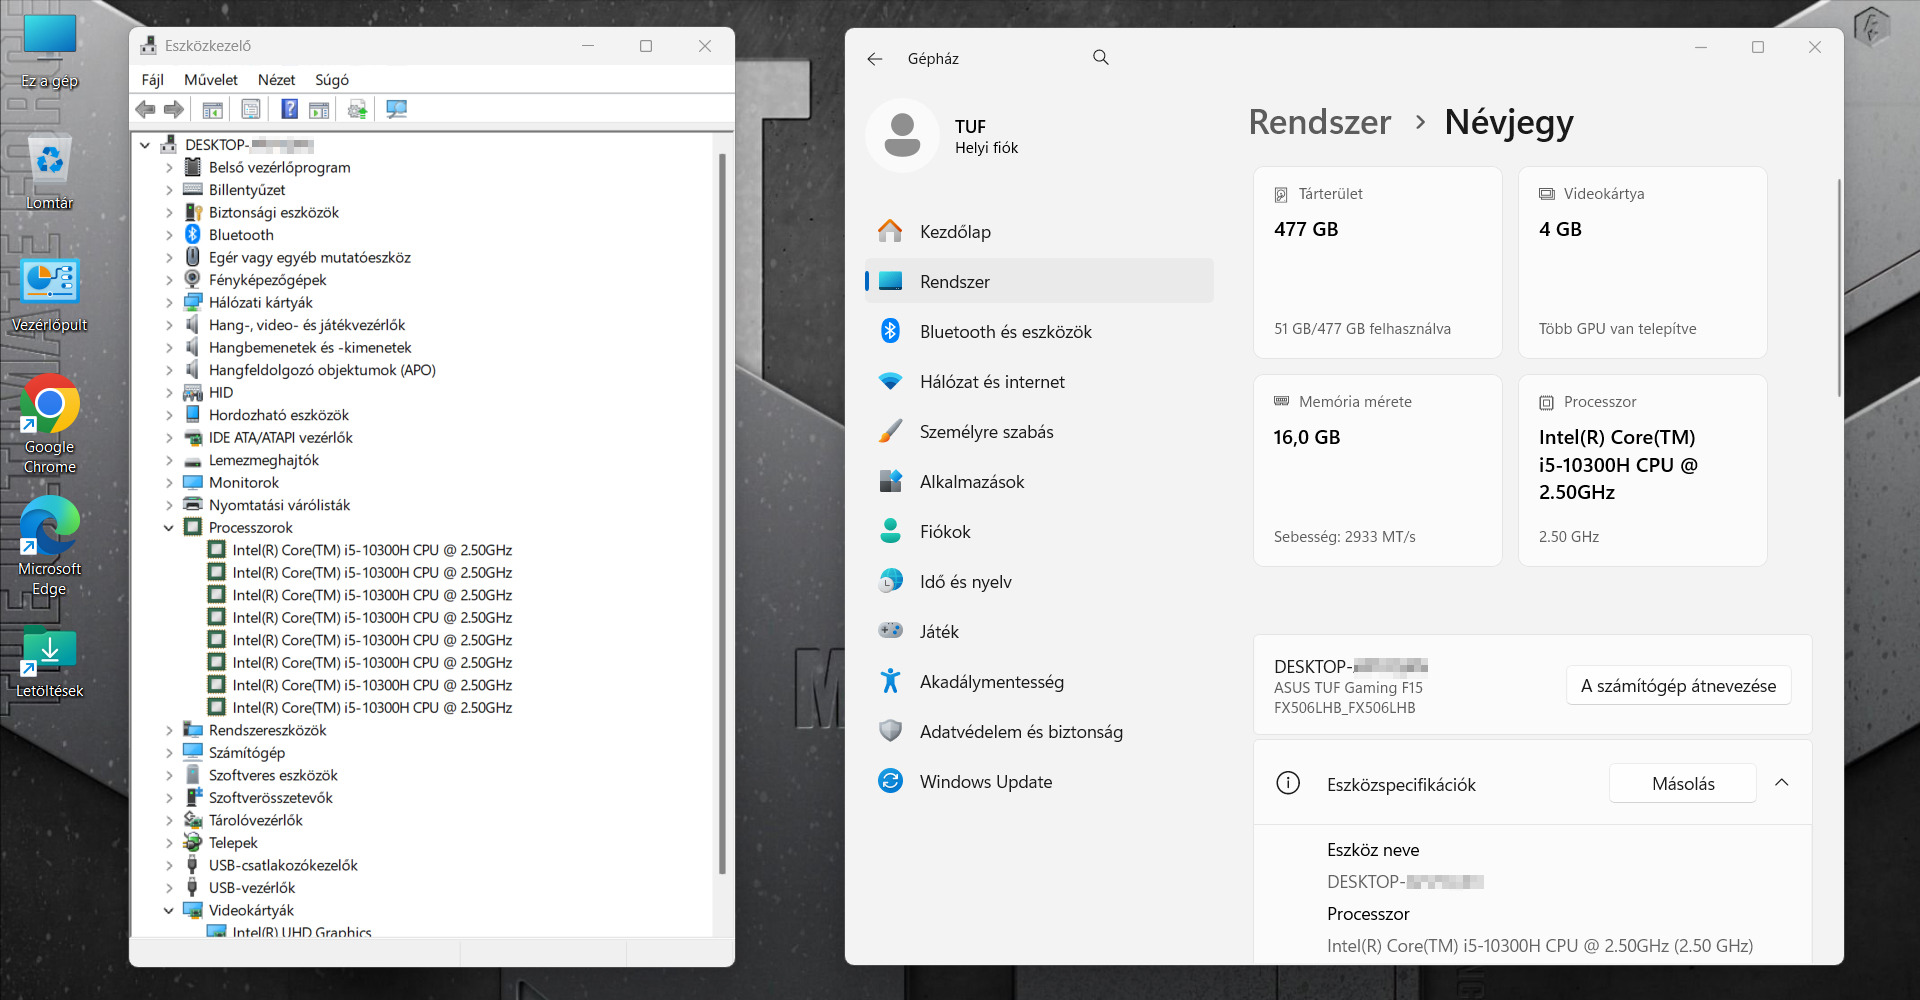Open the Nézet menu
Viewport: 1920px width, 1000px height.
[x=276, y=80]
